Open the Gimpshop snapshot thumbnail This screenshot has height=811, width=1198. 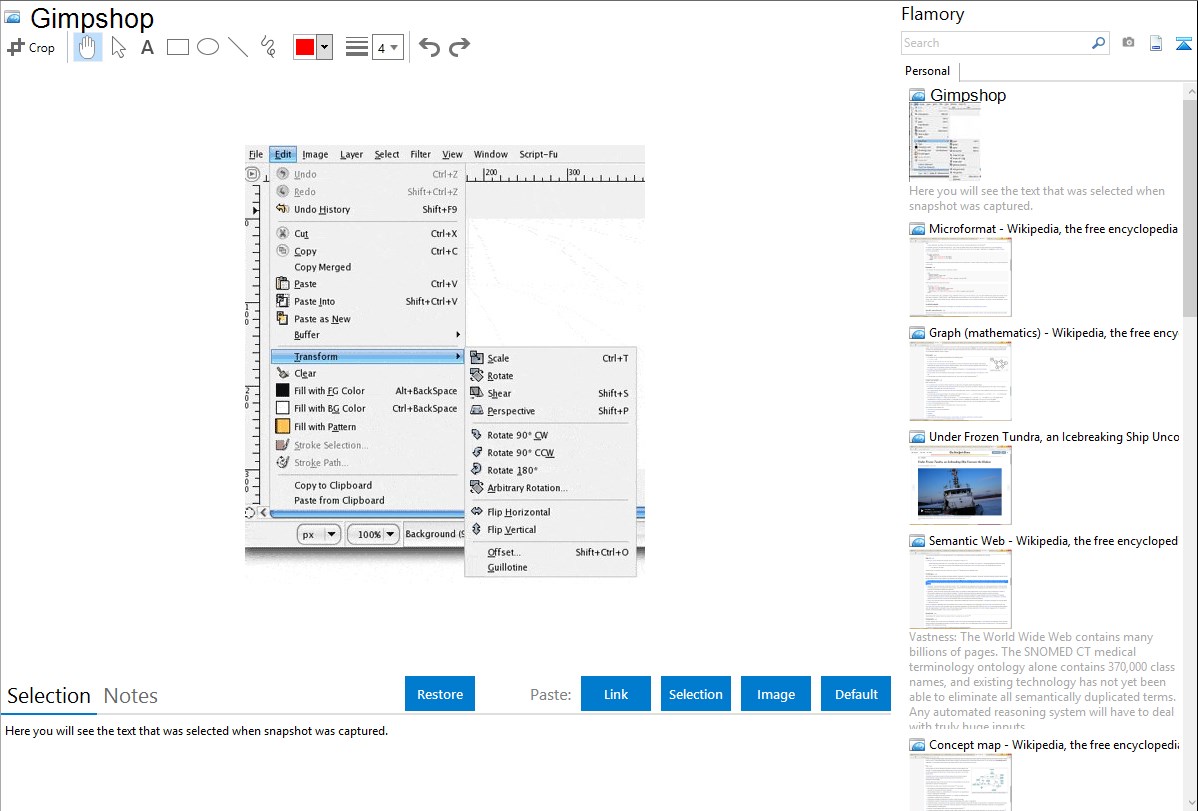(945, 142)
